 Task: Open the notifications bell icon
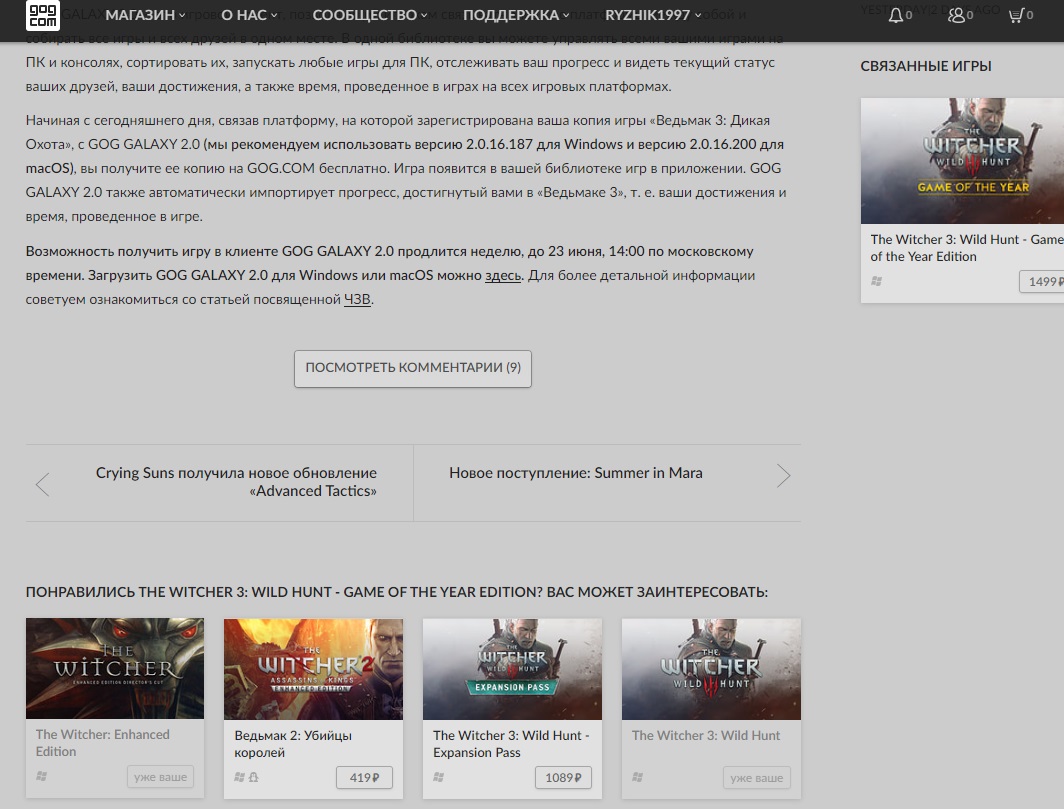(896, 15)
